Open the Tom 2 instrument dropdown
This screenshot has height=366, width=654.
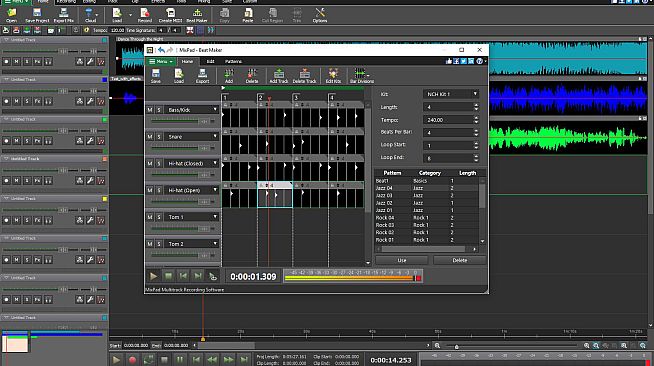point(215,244)
